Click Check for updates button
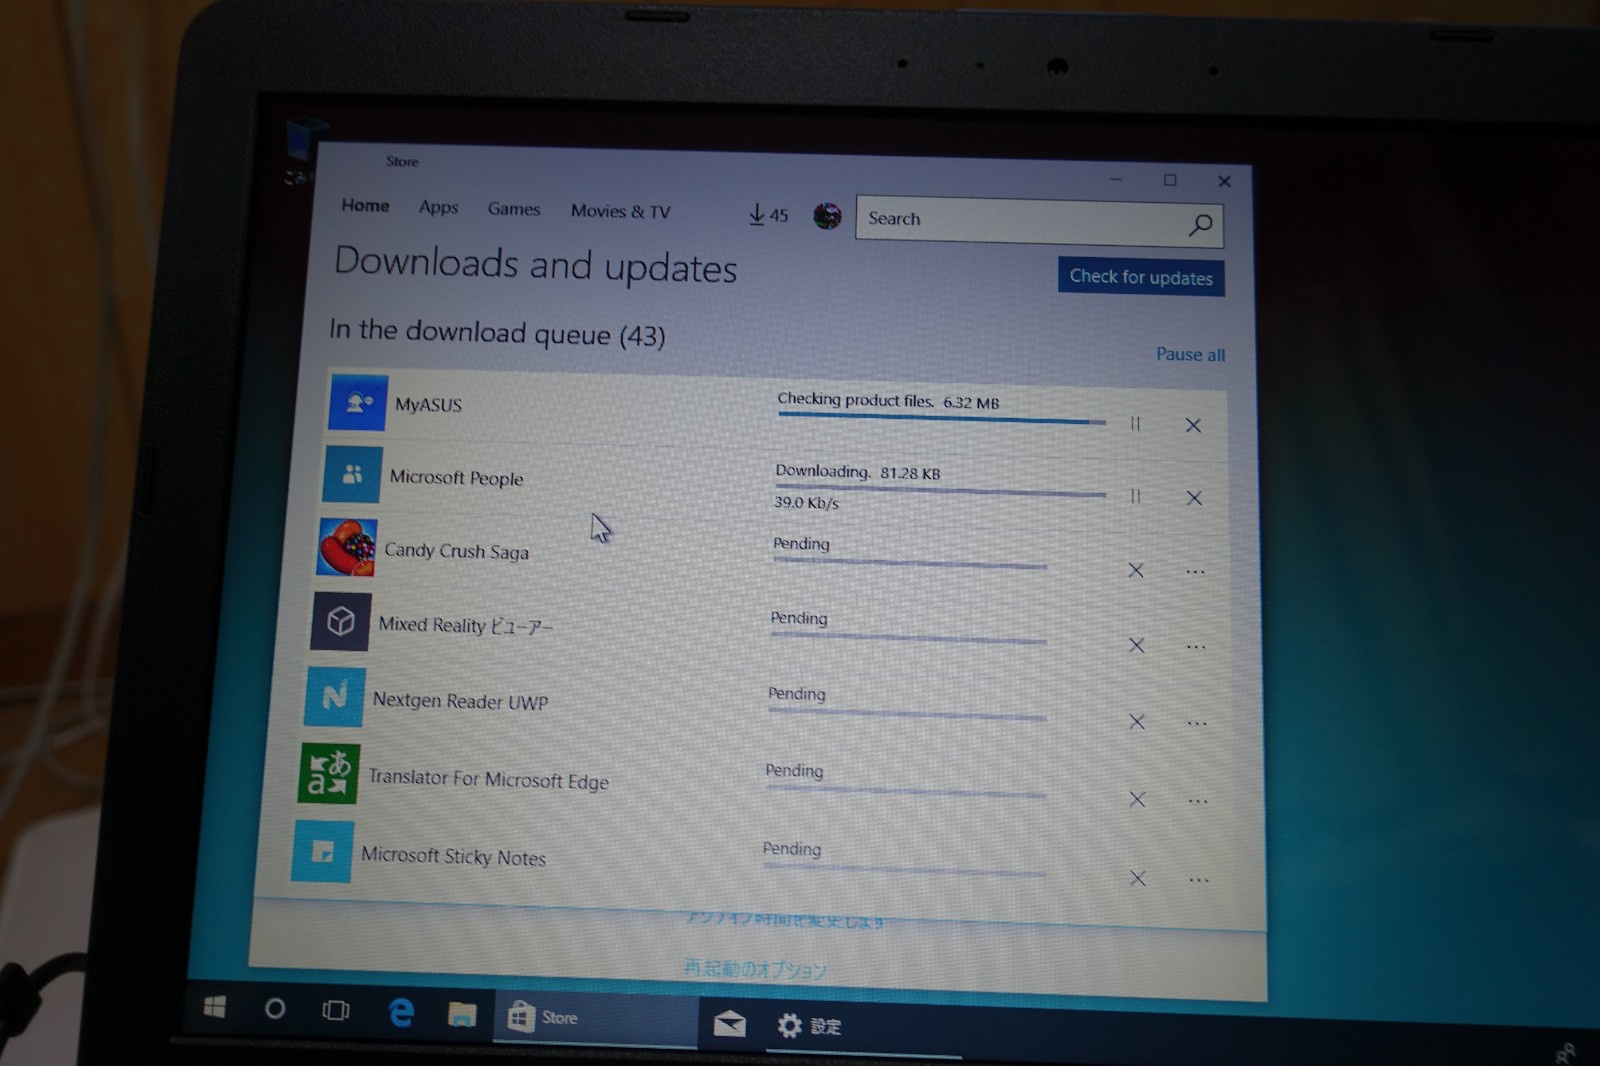The image size is (1600, 1066). pyautogui.click(x=1141, y=277)
